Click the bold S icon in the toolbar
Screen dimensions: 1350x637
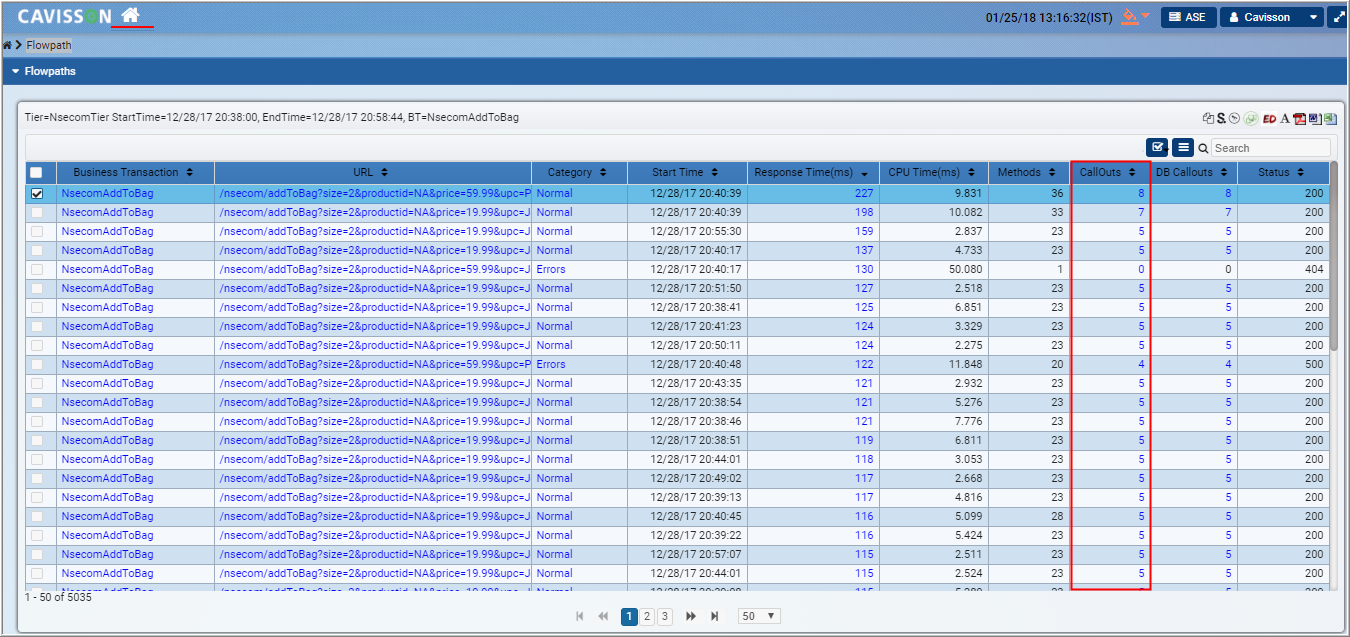[x=1222, y=119]
